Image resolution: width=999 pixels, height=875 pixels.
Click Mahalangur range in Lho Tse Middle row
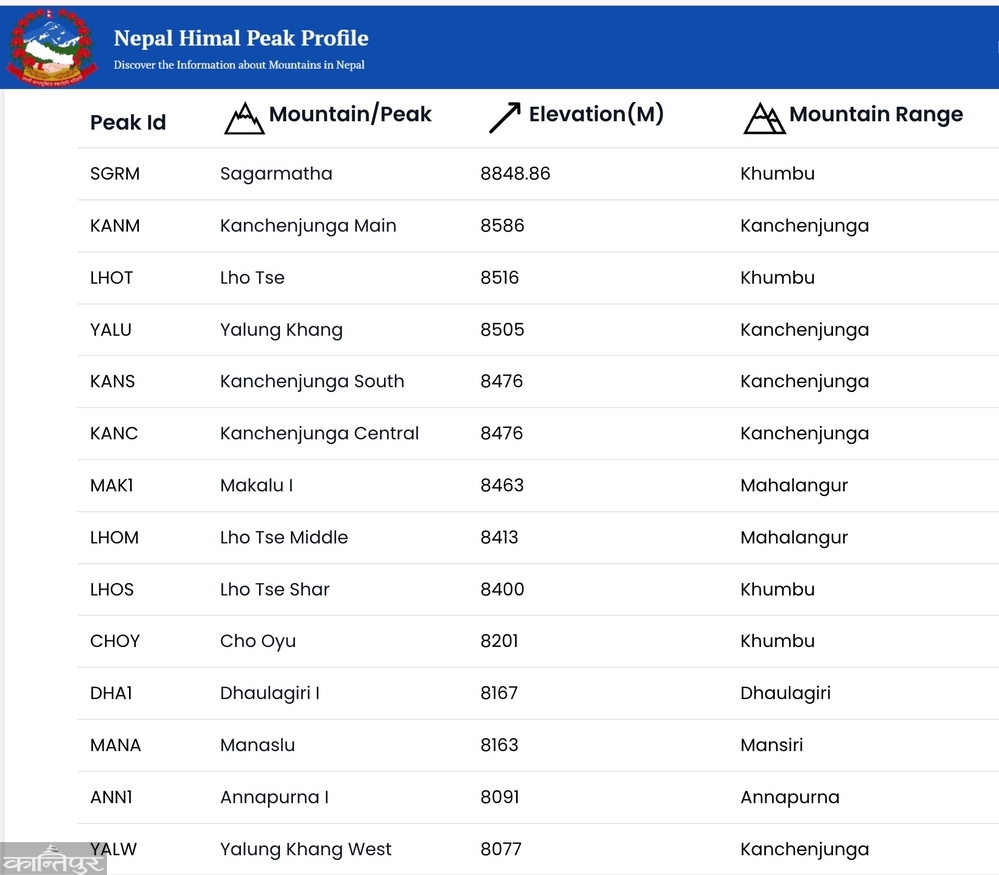point(794,538)
